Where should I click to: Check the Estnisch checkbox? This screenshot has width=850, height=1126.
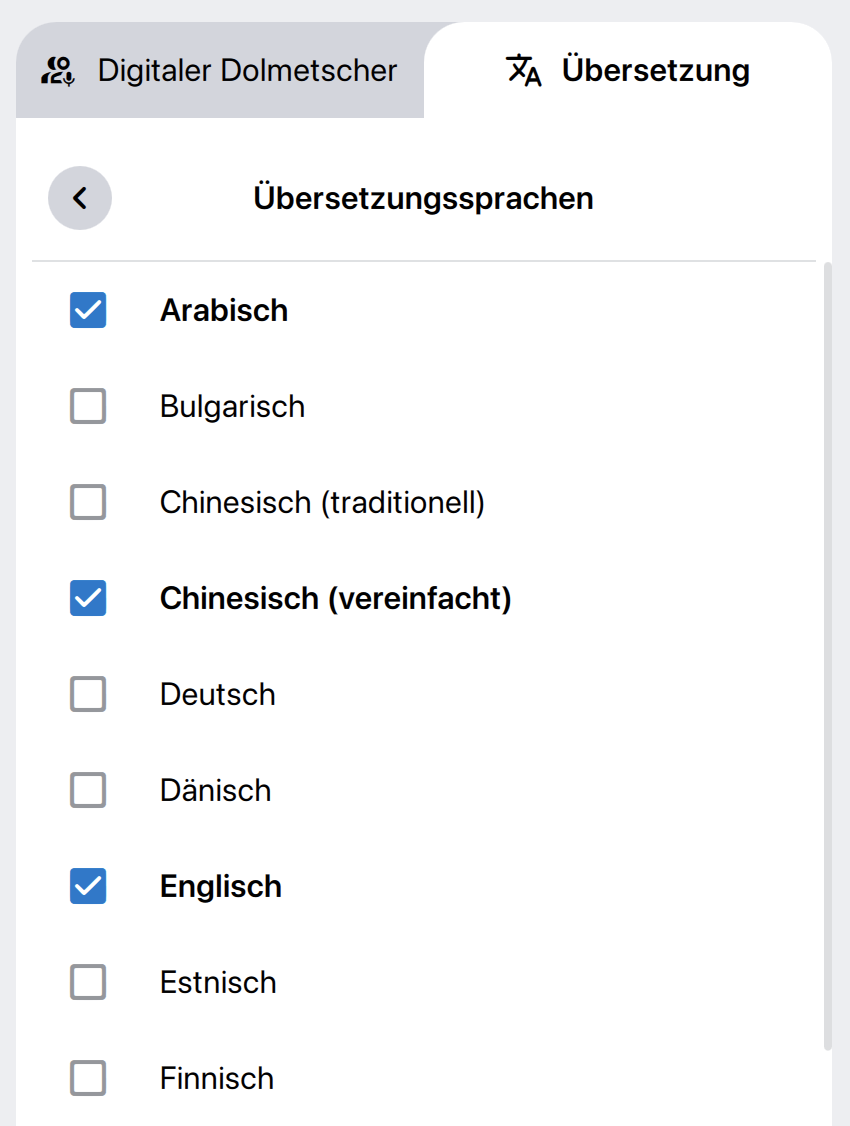tap(88, 982)
